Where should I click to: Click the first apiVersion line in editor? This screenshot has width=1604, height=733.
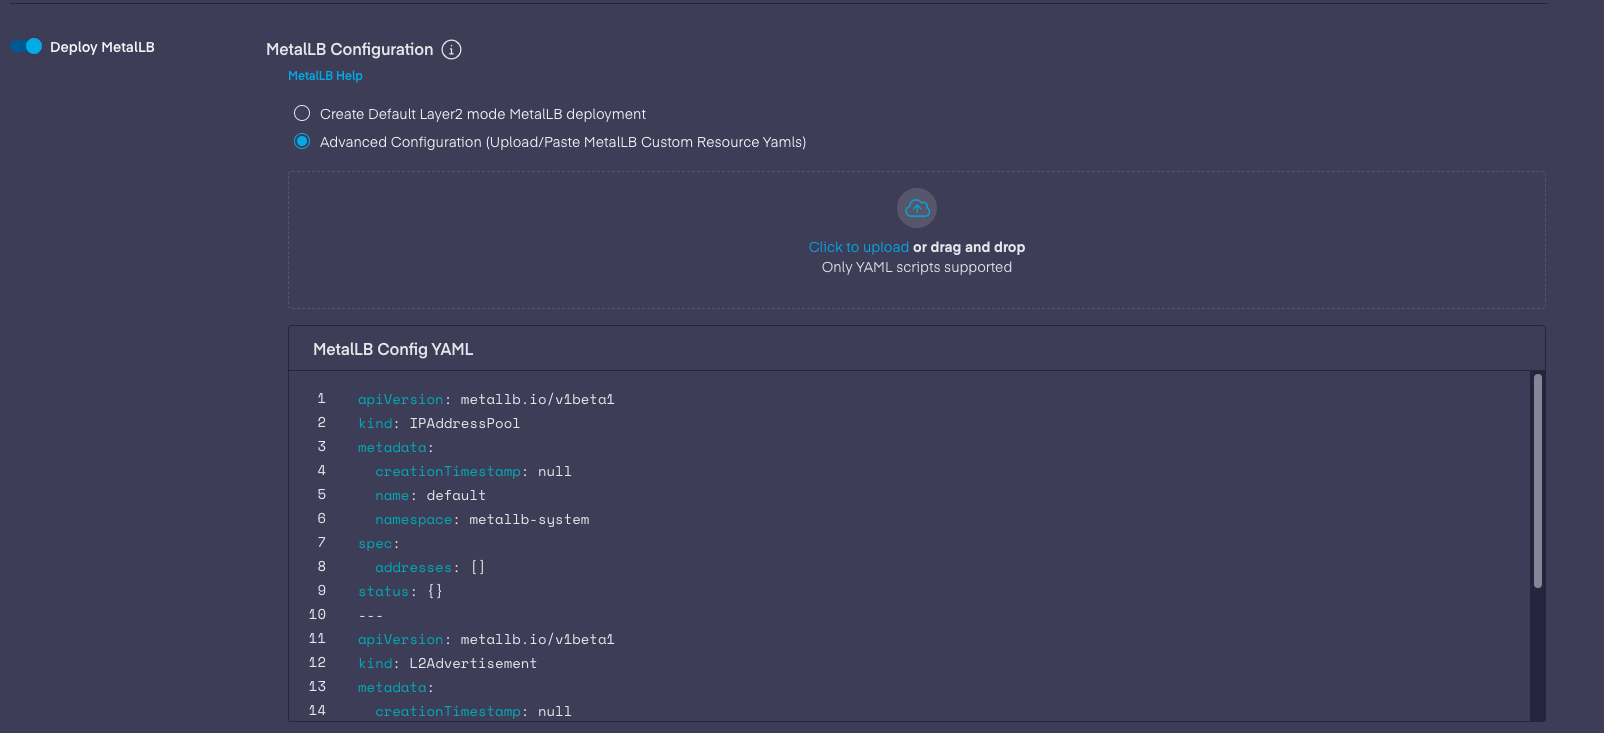486,400
